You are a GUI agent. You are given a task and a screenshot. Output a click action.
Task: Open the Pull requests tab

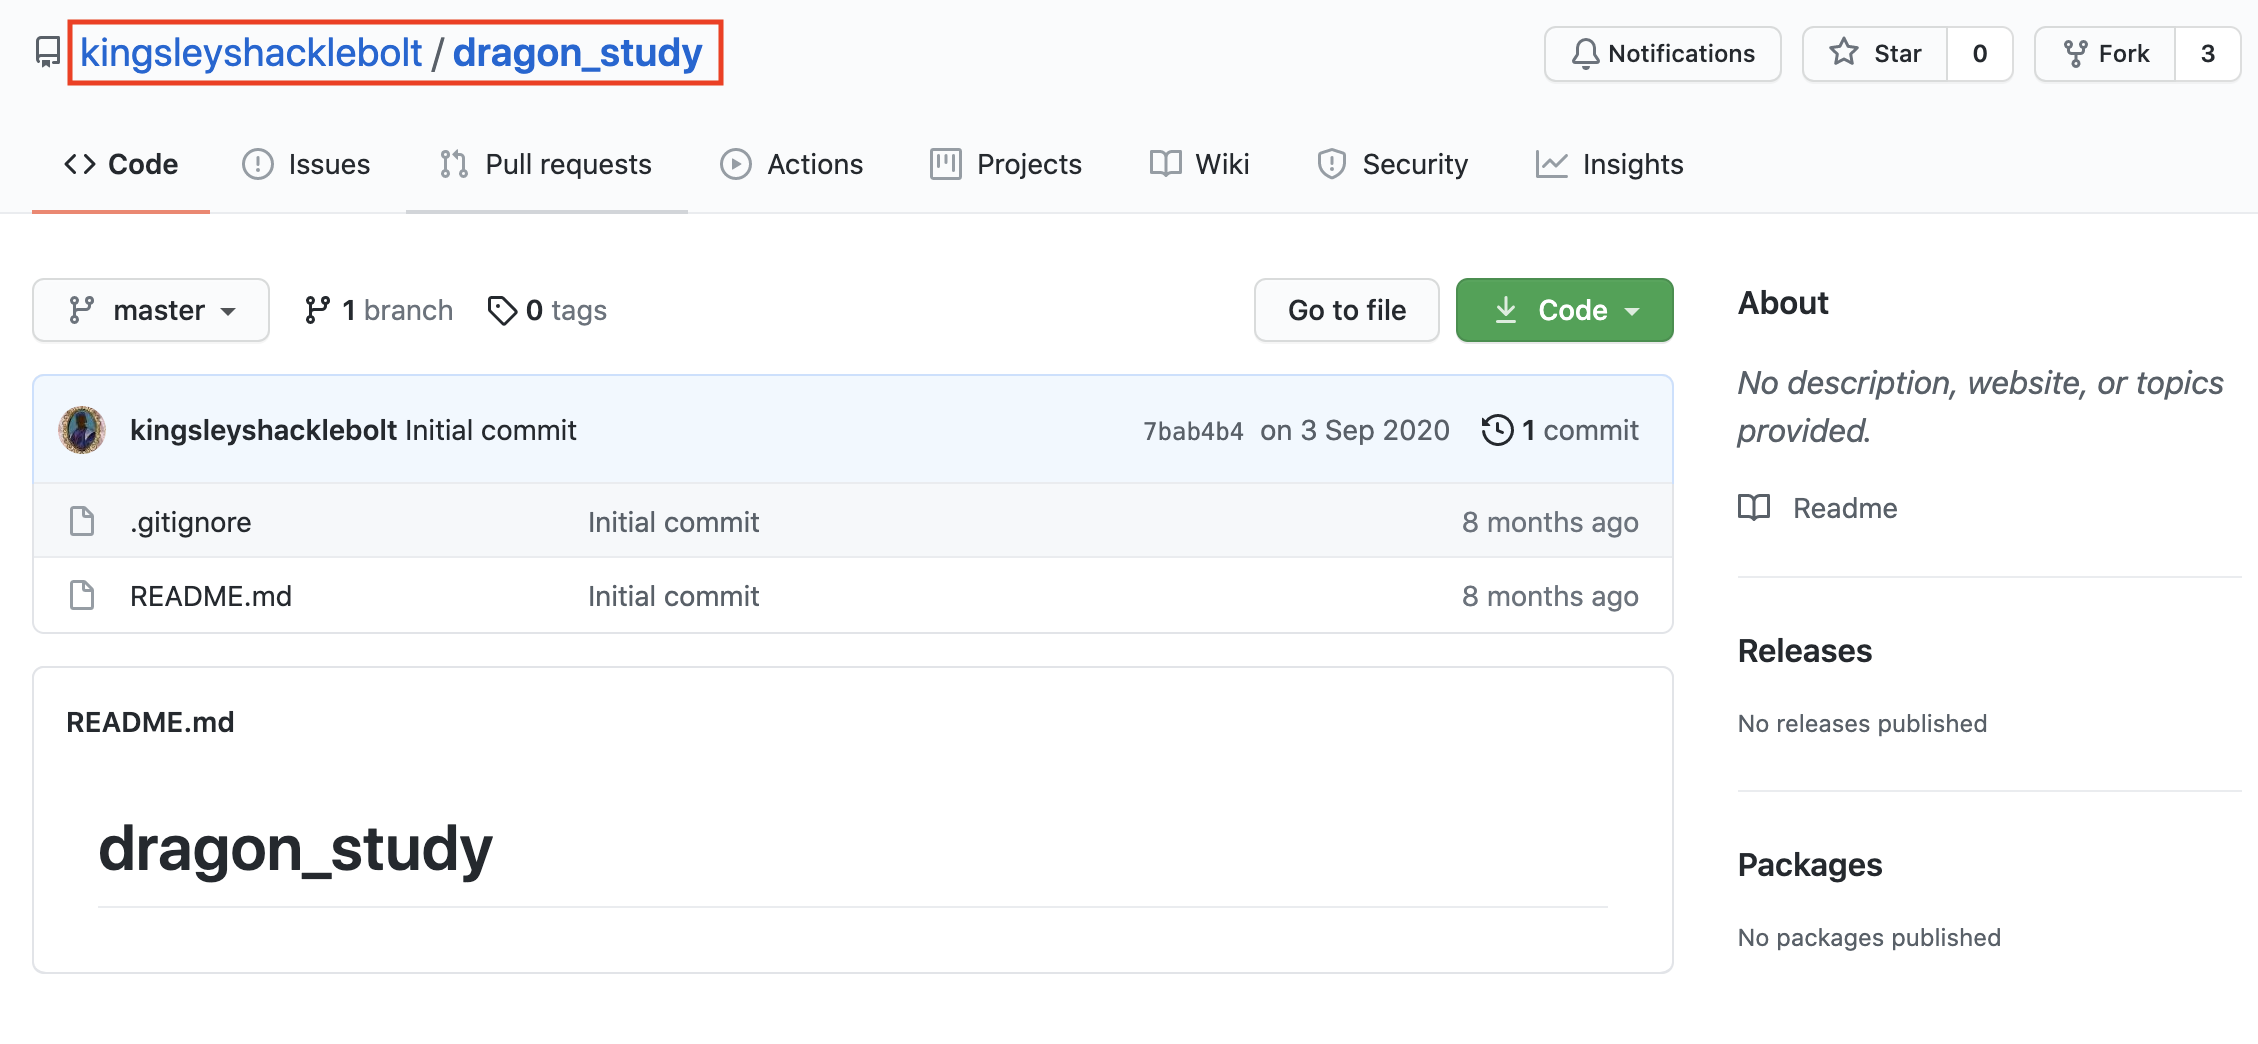(x=546, y=164)
